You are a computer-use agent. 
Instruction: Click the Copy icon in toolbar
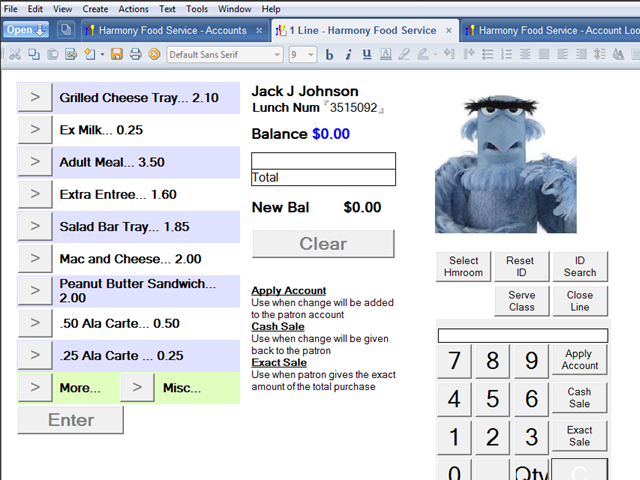tap(34, 54)
